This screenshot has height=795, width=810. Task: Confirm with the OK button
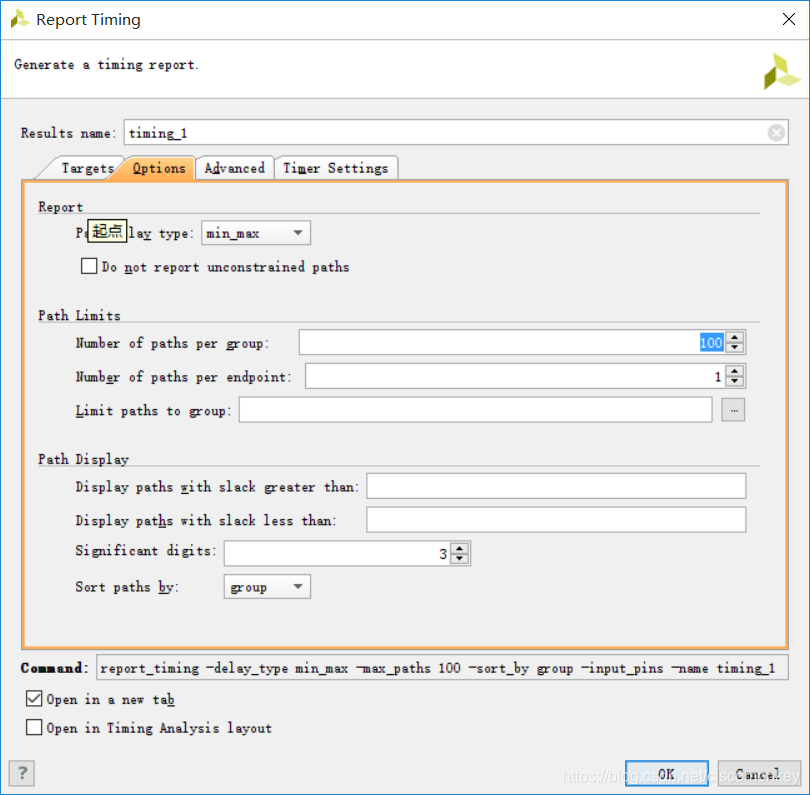pos(666,774)
